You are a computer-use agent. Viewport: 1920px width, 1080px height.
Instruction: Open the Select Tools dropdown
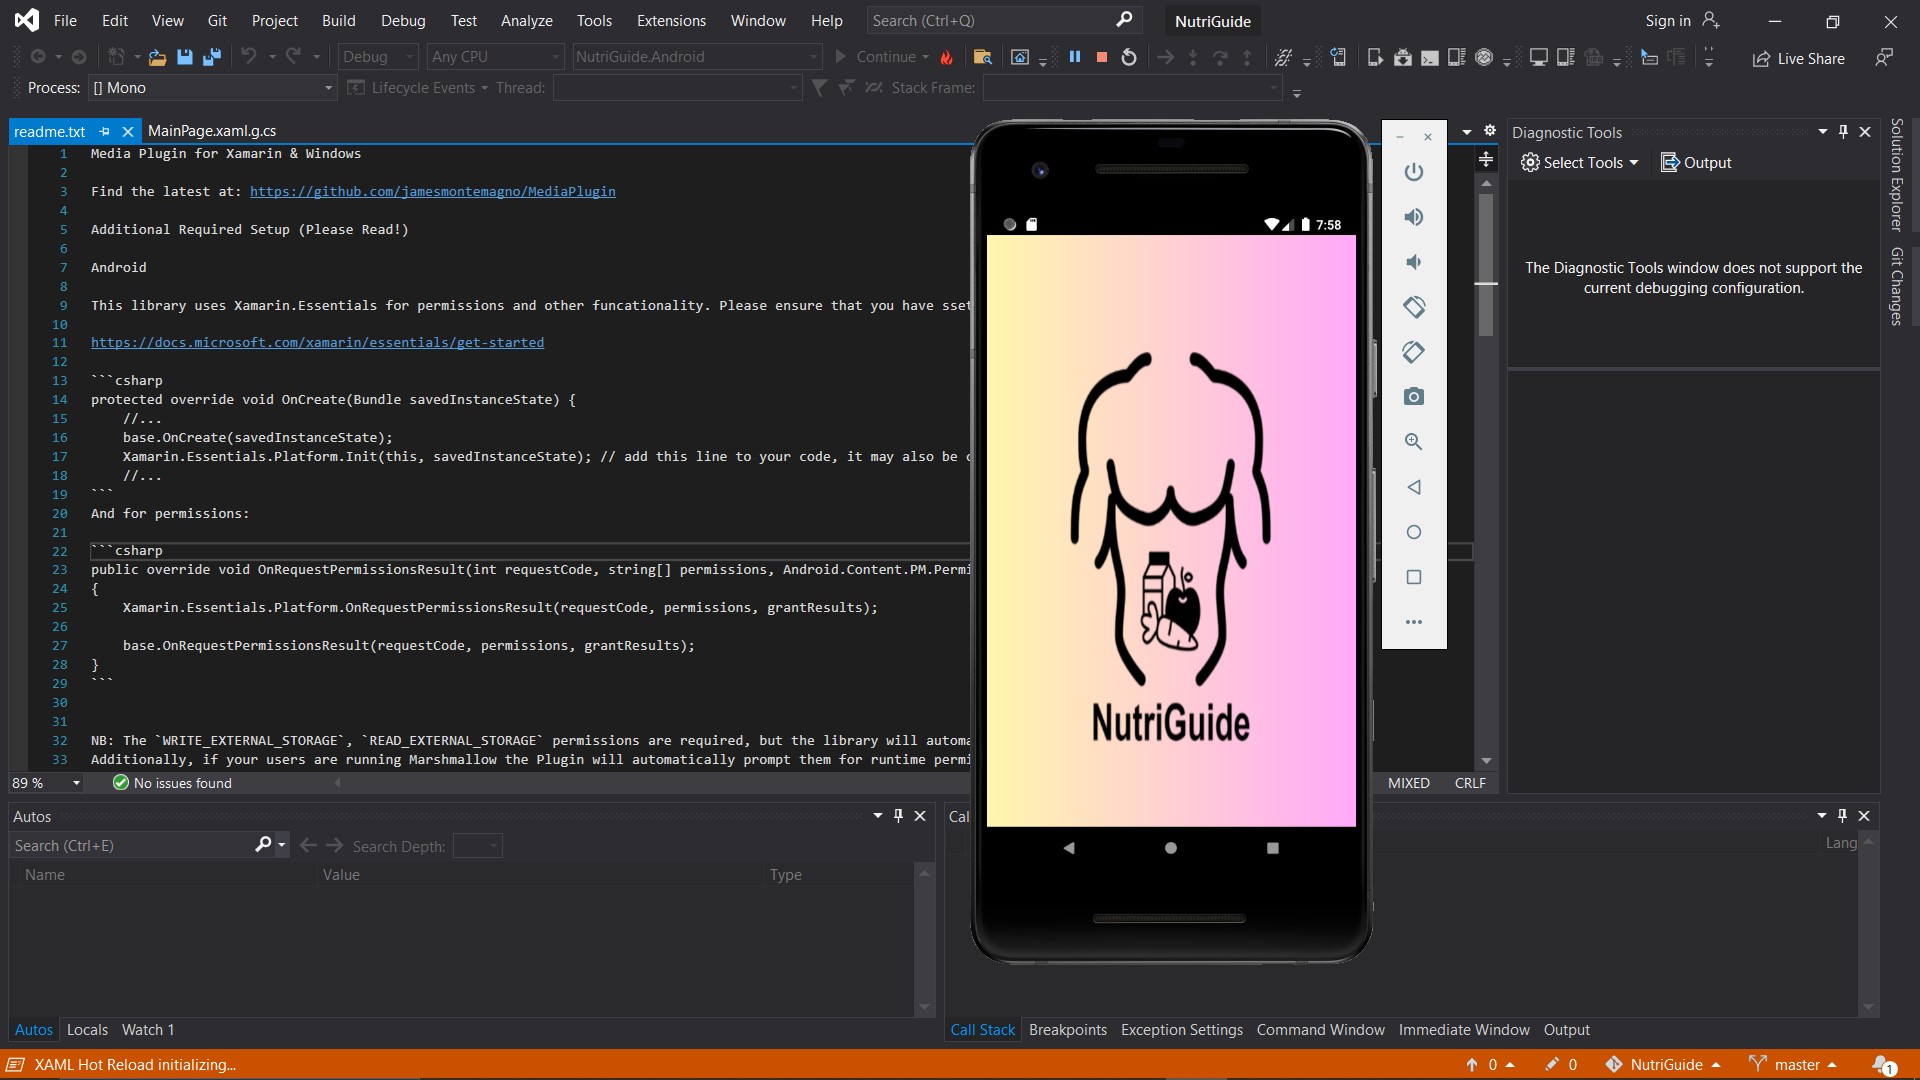[1579, 163]
